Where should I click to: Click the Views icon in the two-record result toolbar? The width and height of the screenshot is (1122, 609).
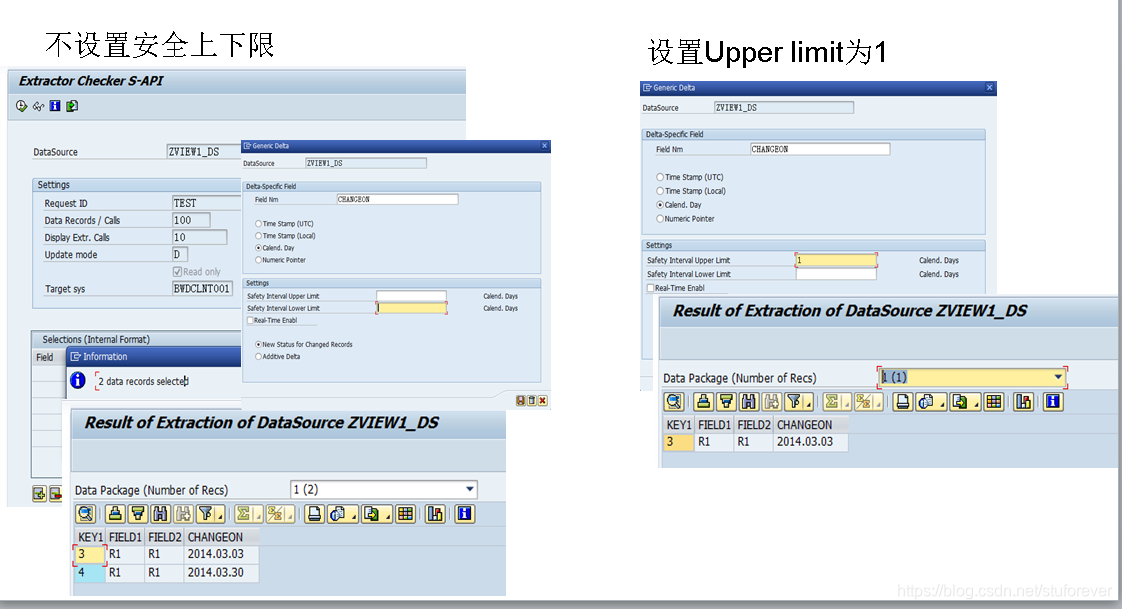[338, 514]
